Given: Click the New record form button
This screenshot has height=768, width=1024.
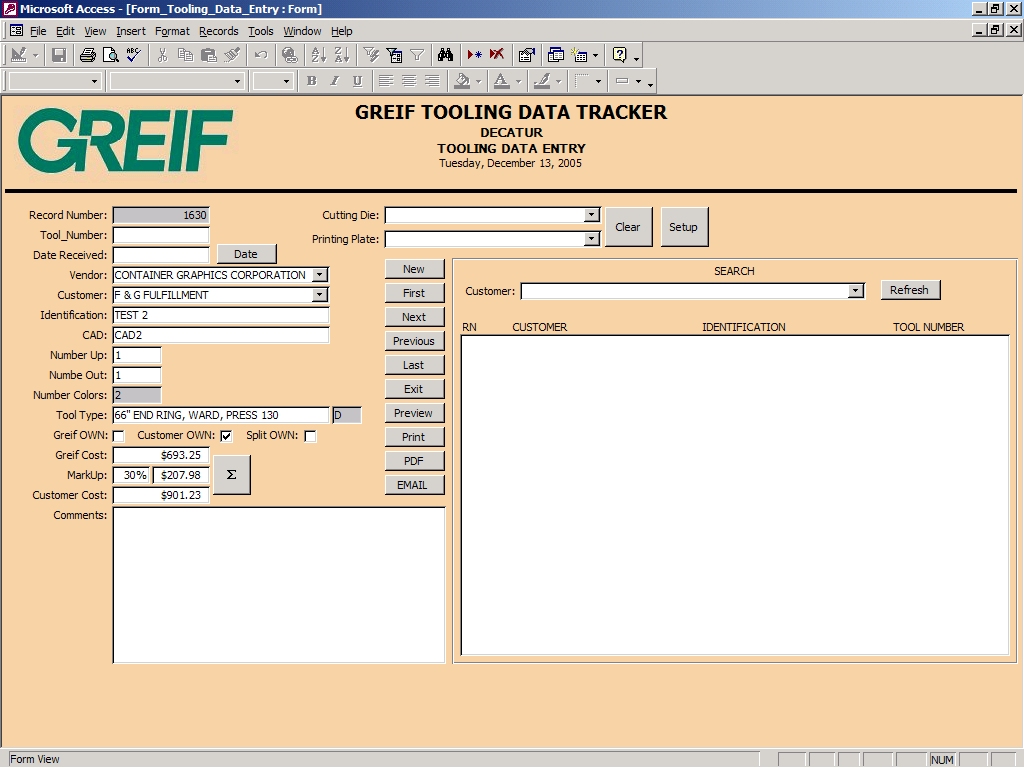Looking at the screenshot, I should point(414,269).
